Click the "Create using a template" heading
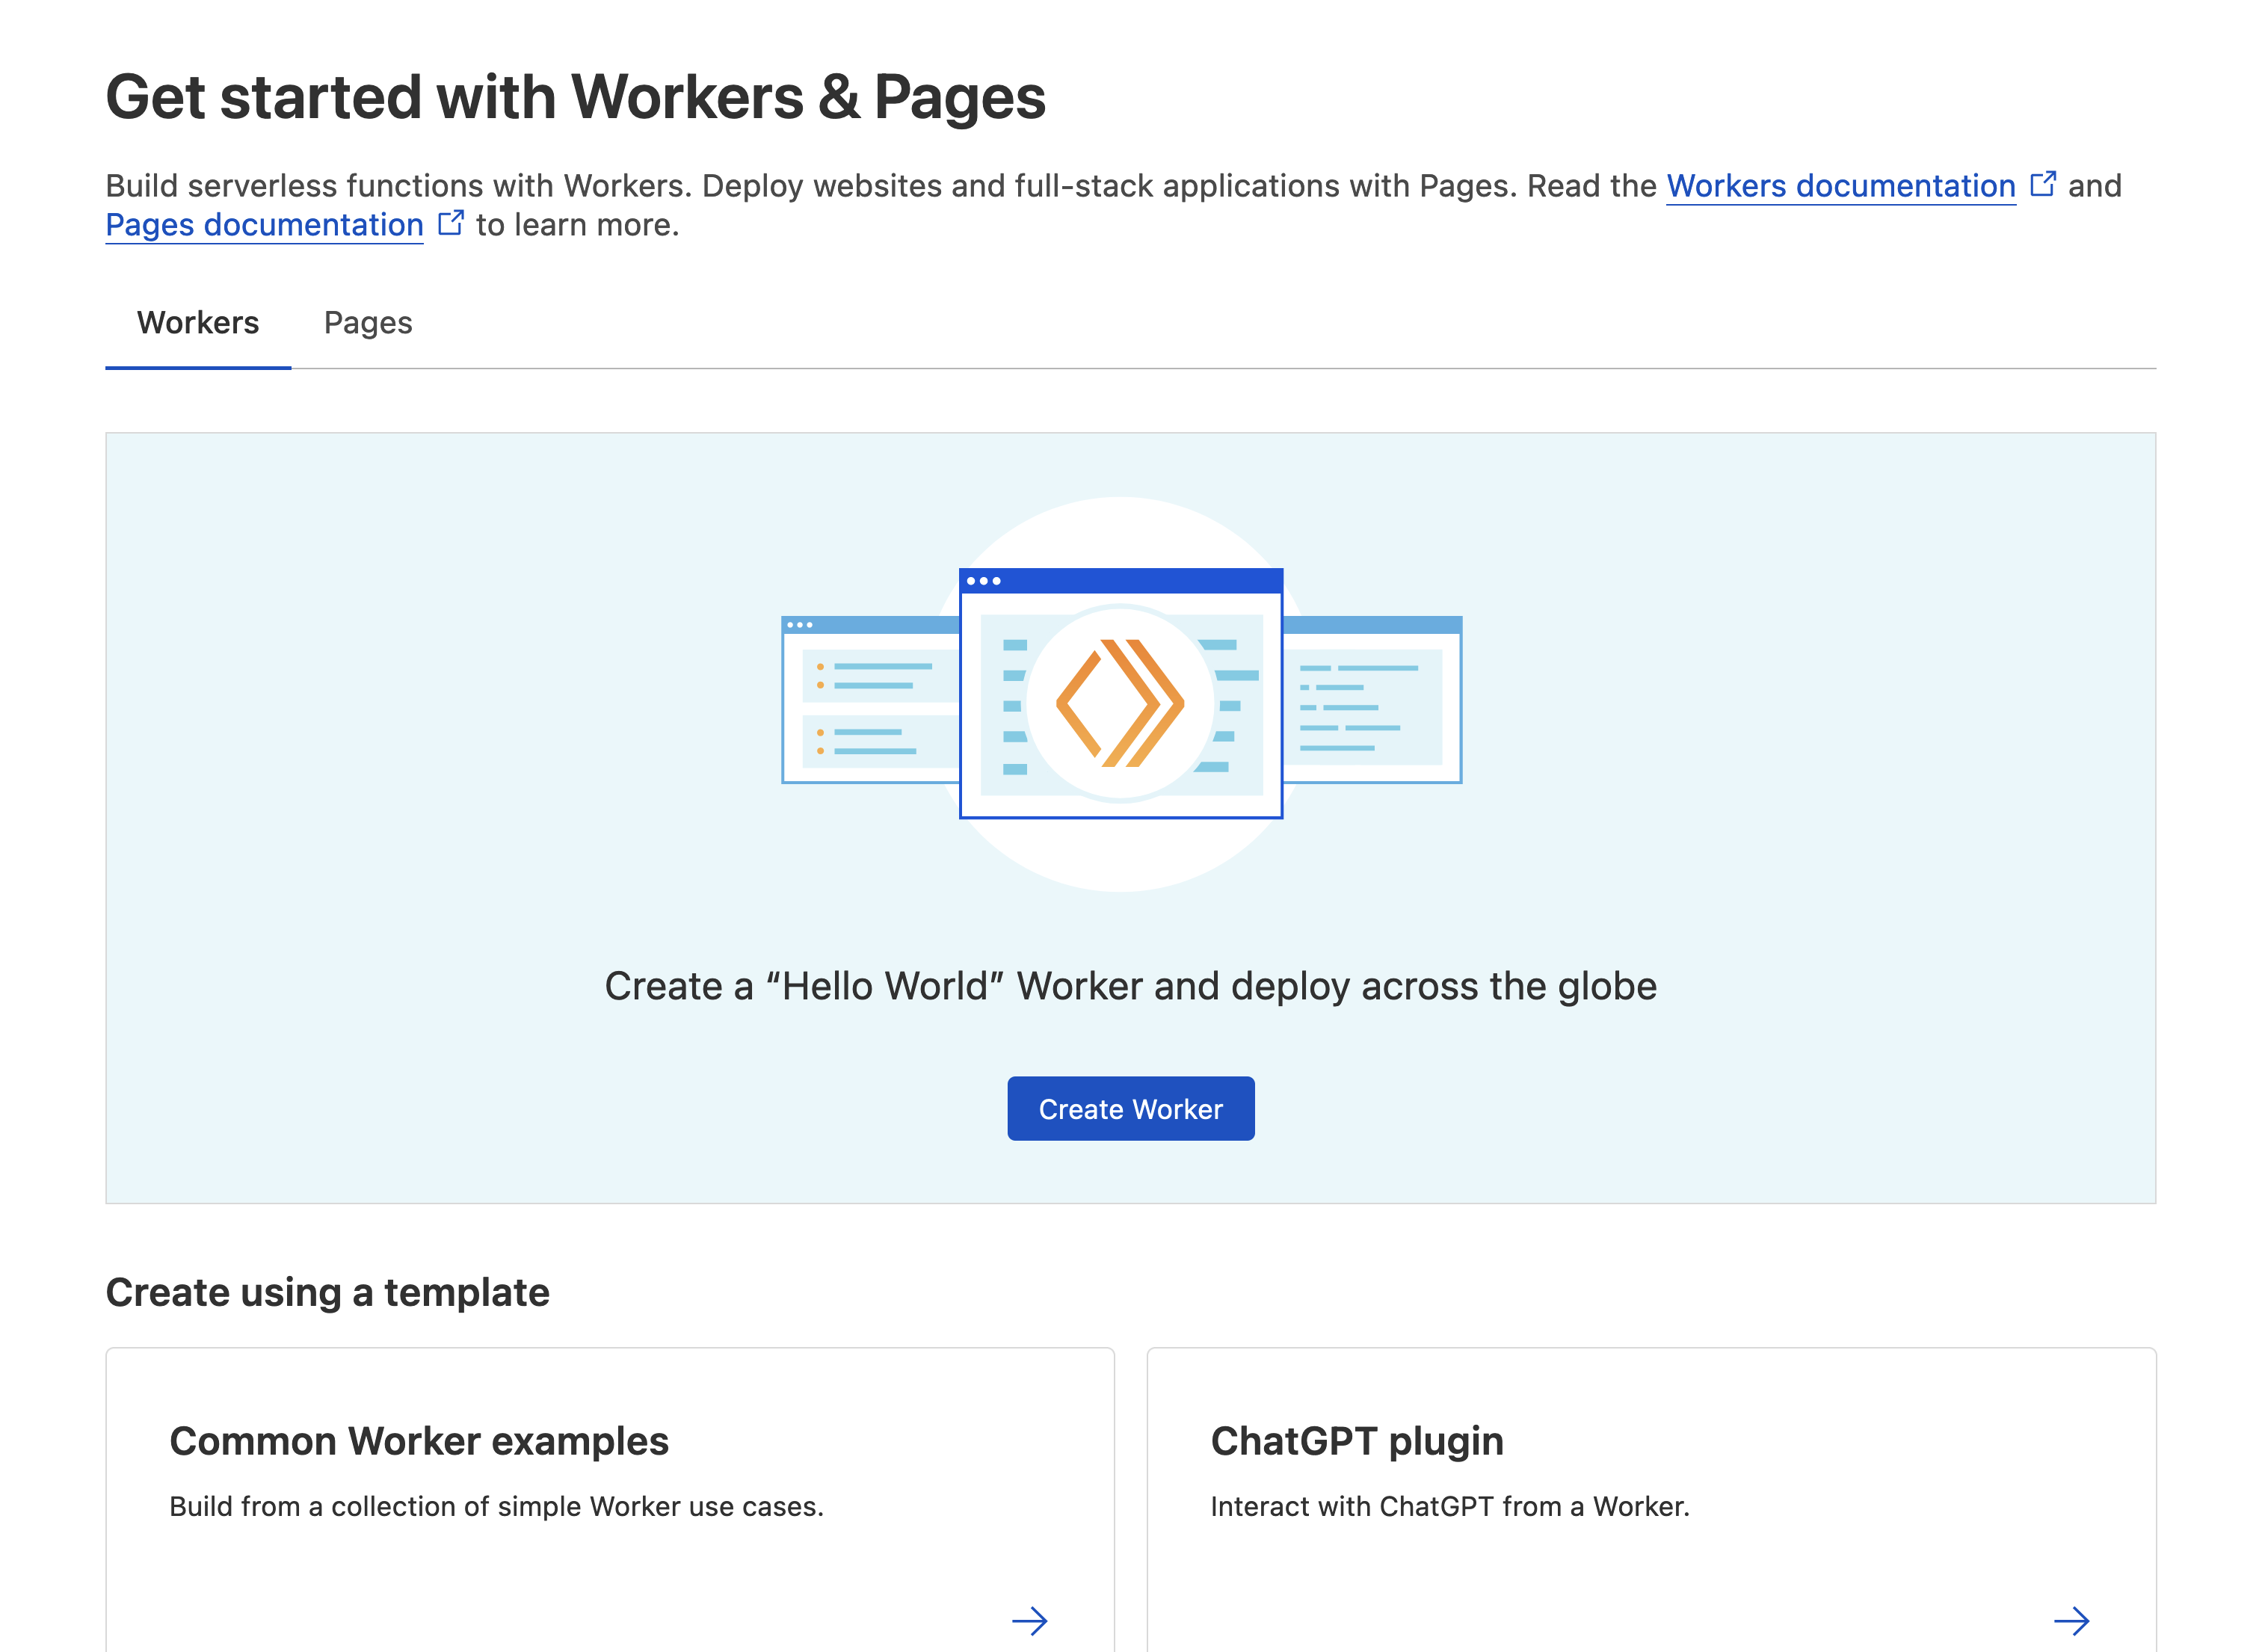This screenshot has height=1652, width=2262. (328, 1292)
